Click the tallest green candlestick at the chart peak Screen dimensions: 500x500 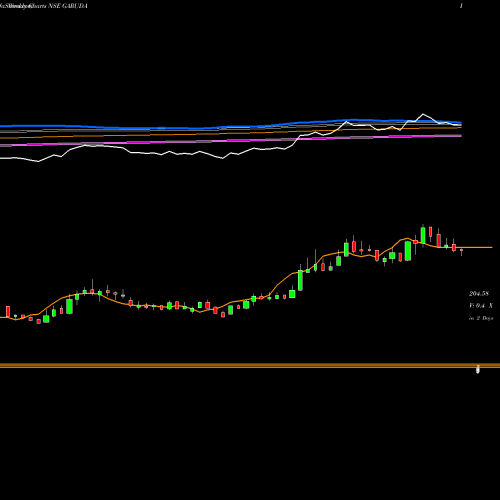[423, 236]
